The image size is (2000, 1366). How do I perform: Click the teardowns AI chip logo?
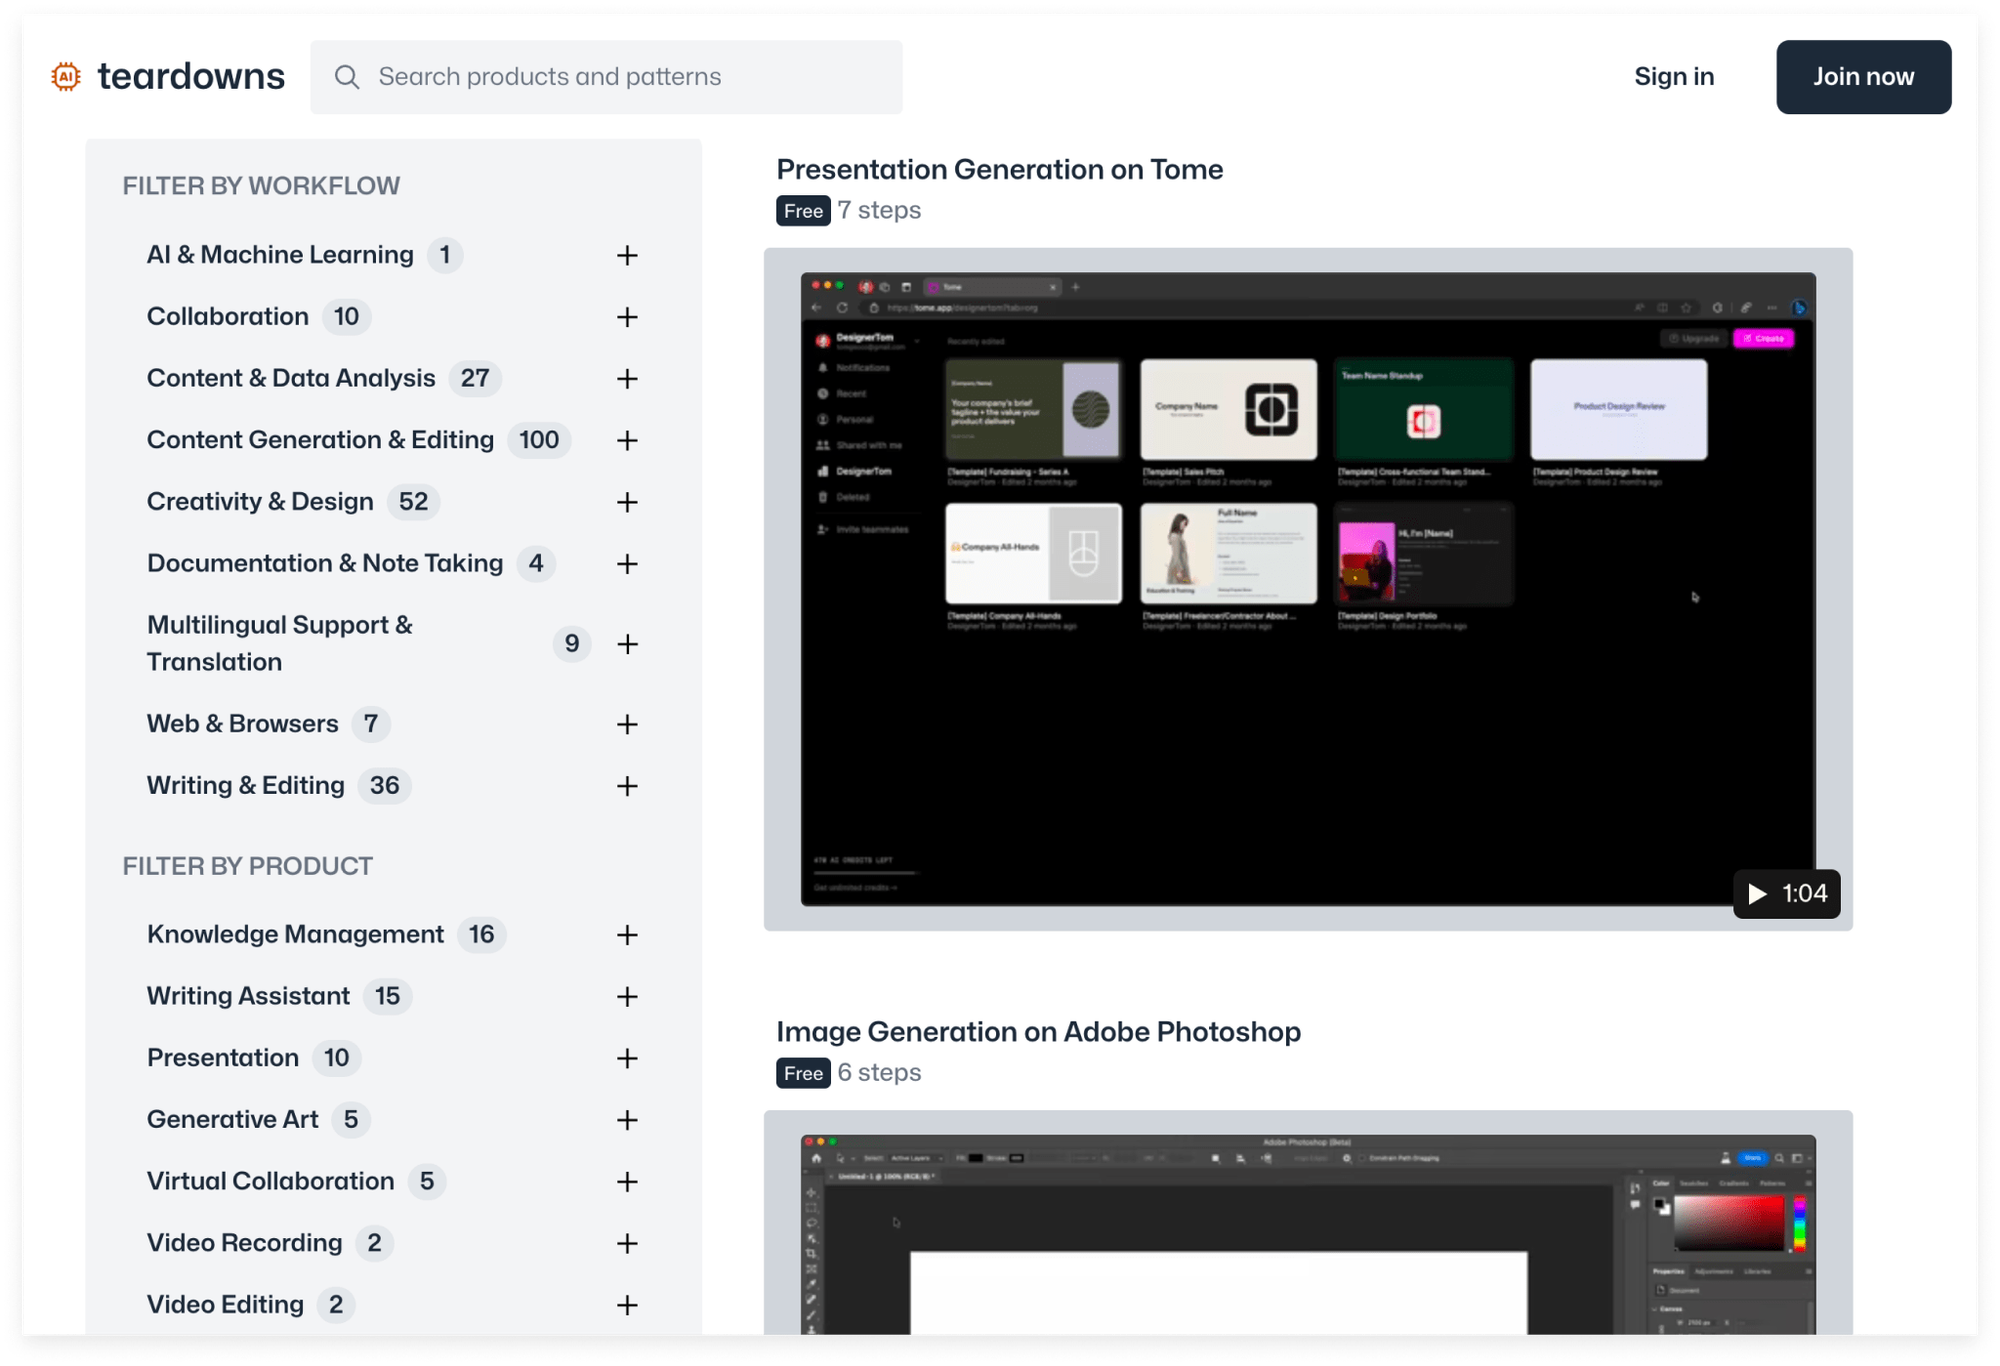[x=66, y=77]
